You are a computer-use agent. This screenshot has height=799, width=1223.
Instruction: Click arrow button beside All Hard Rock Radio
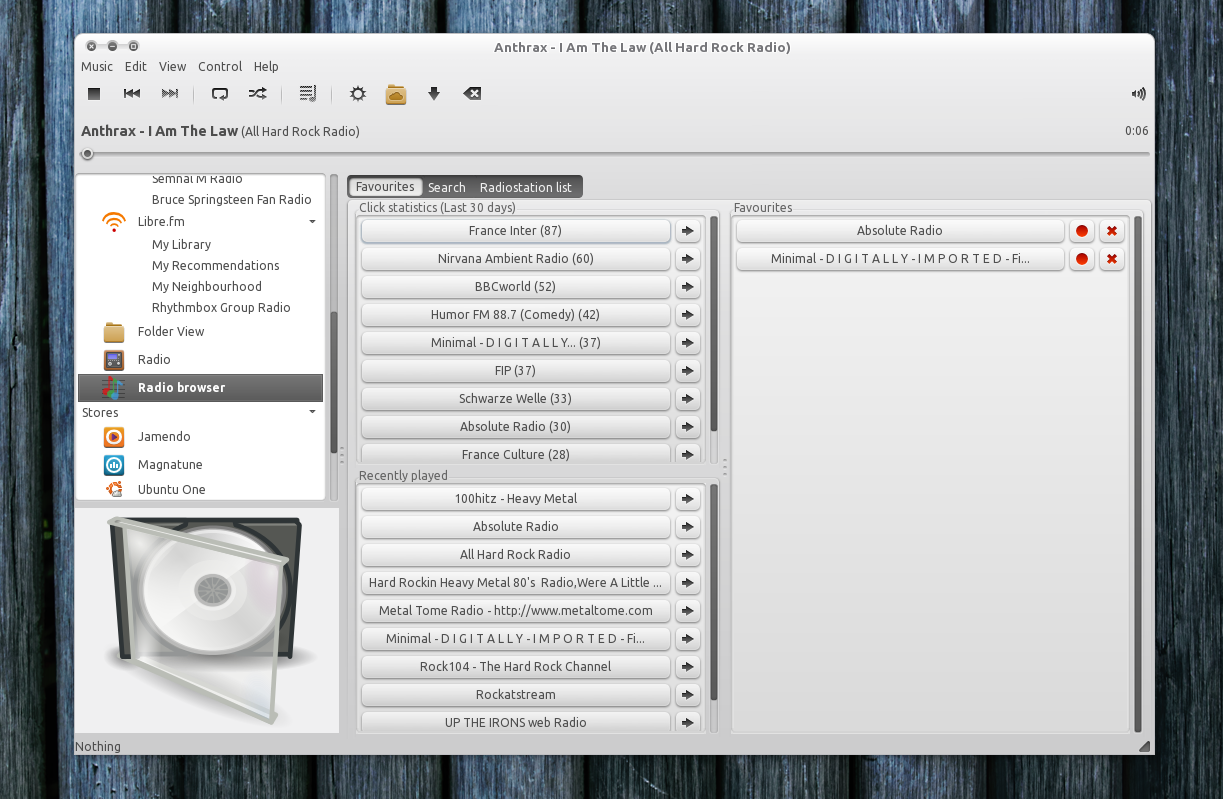coord(687,555)
